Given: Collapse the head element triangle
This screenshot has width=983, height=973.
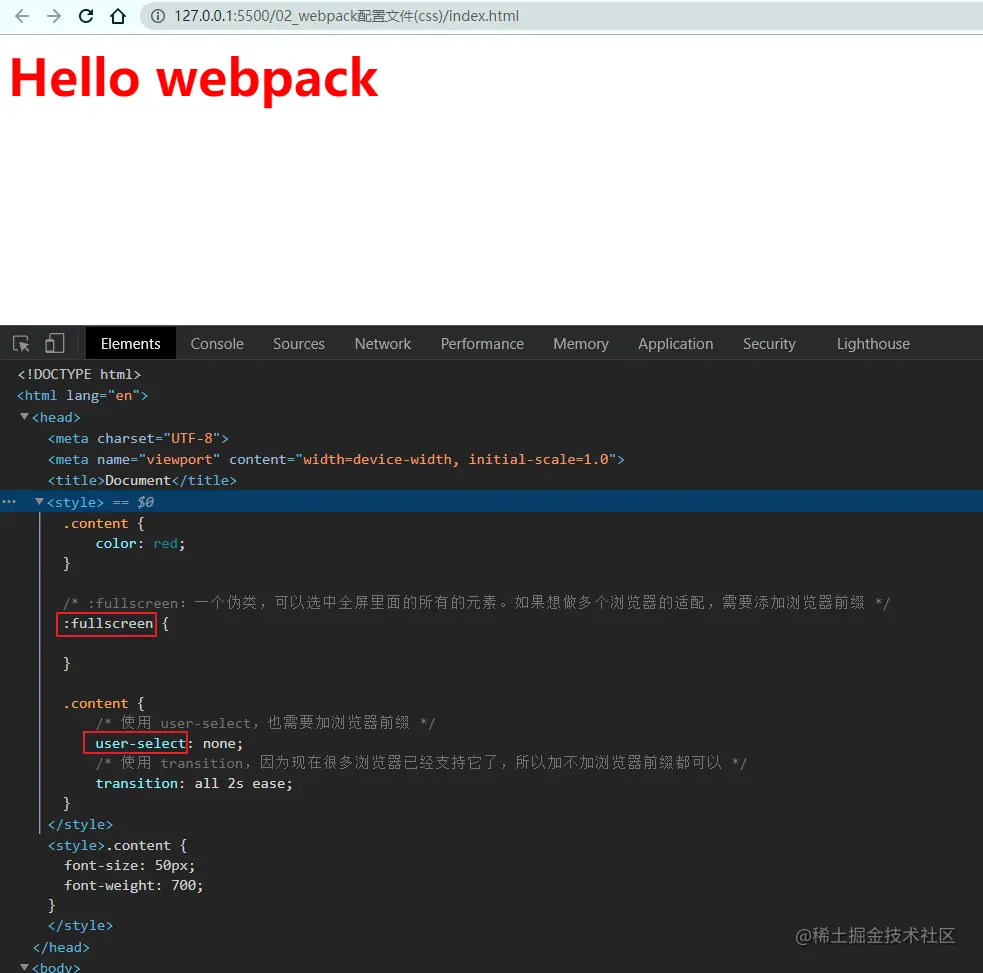Looking at the screenshot, I should [x=24, y=416].
